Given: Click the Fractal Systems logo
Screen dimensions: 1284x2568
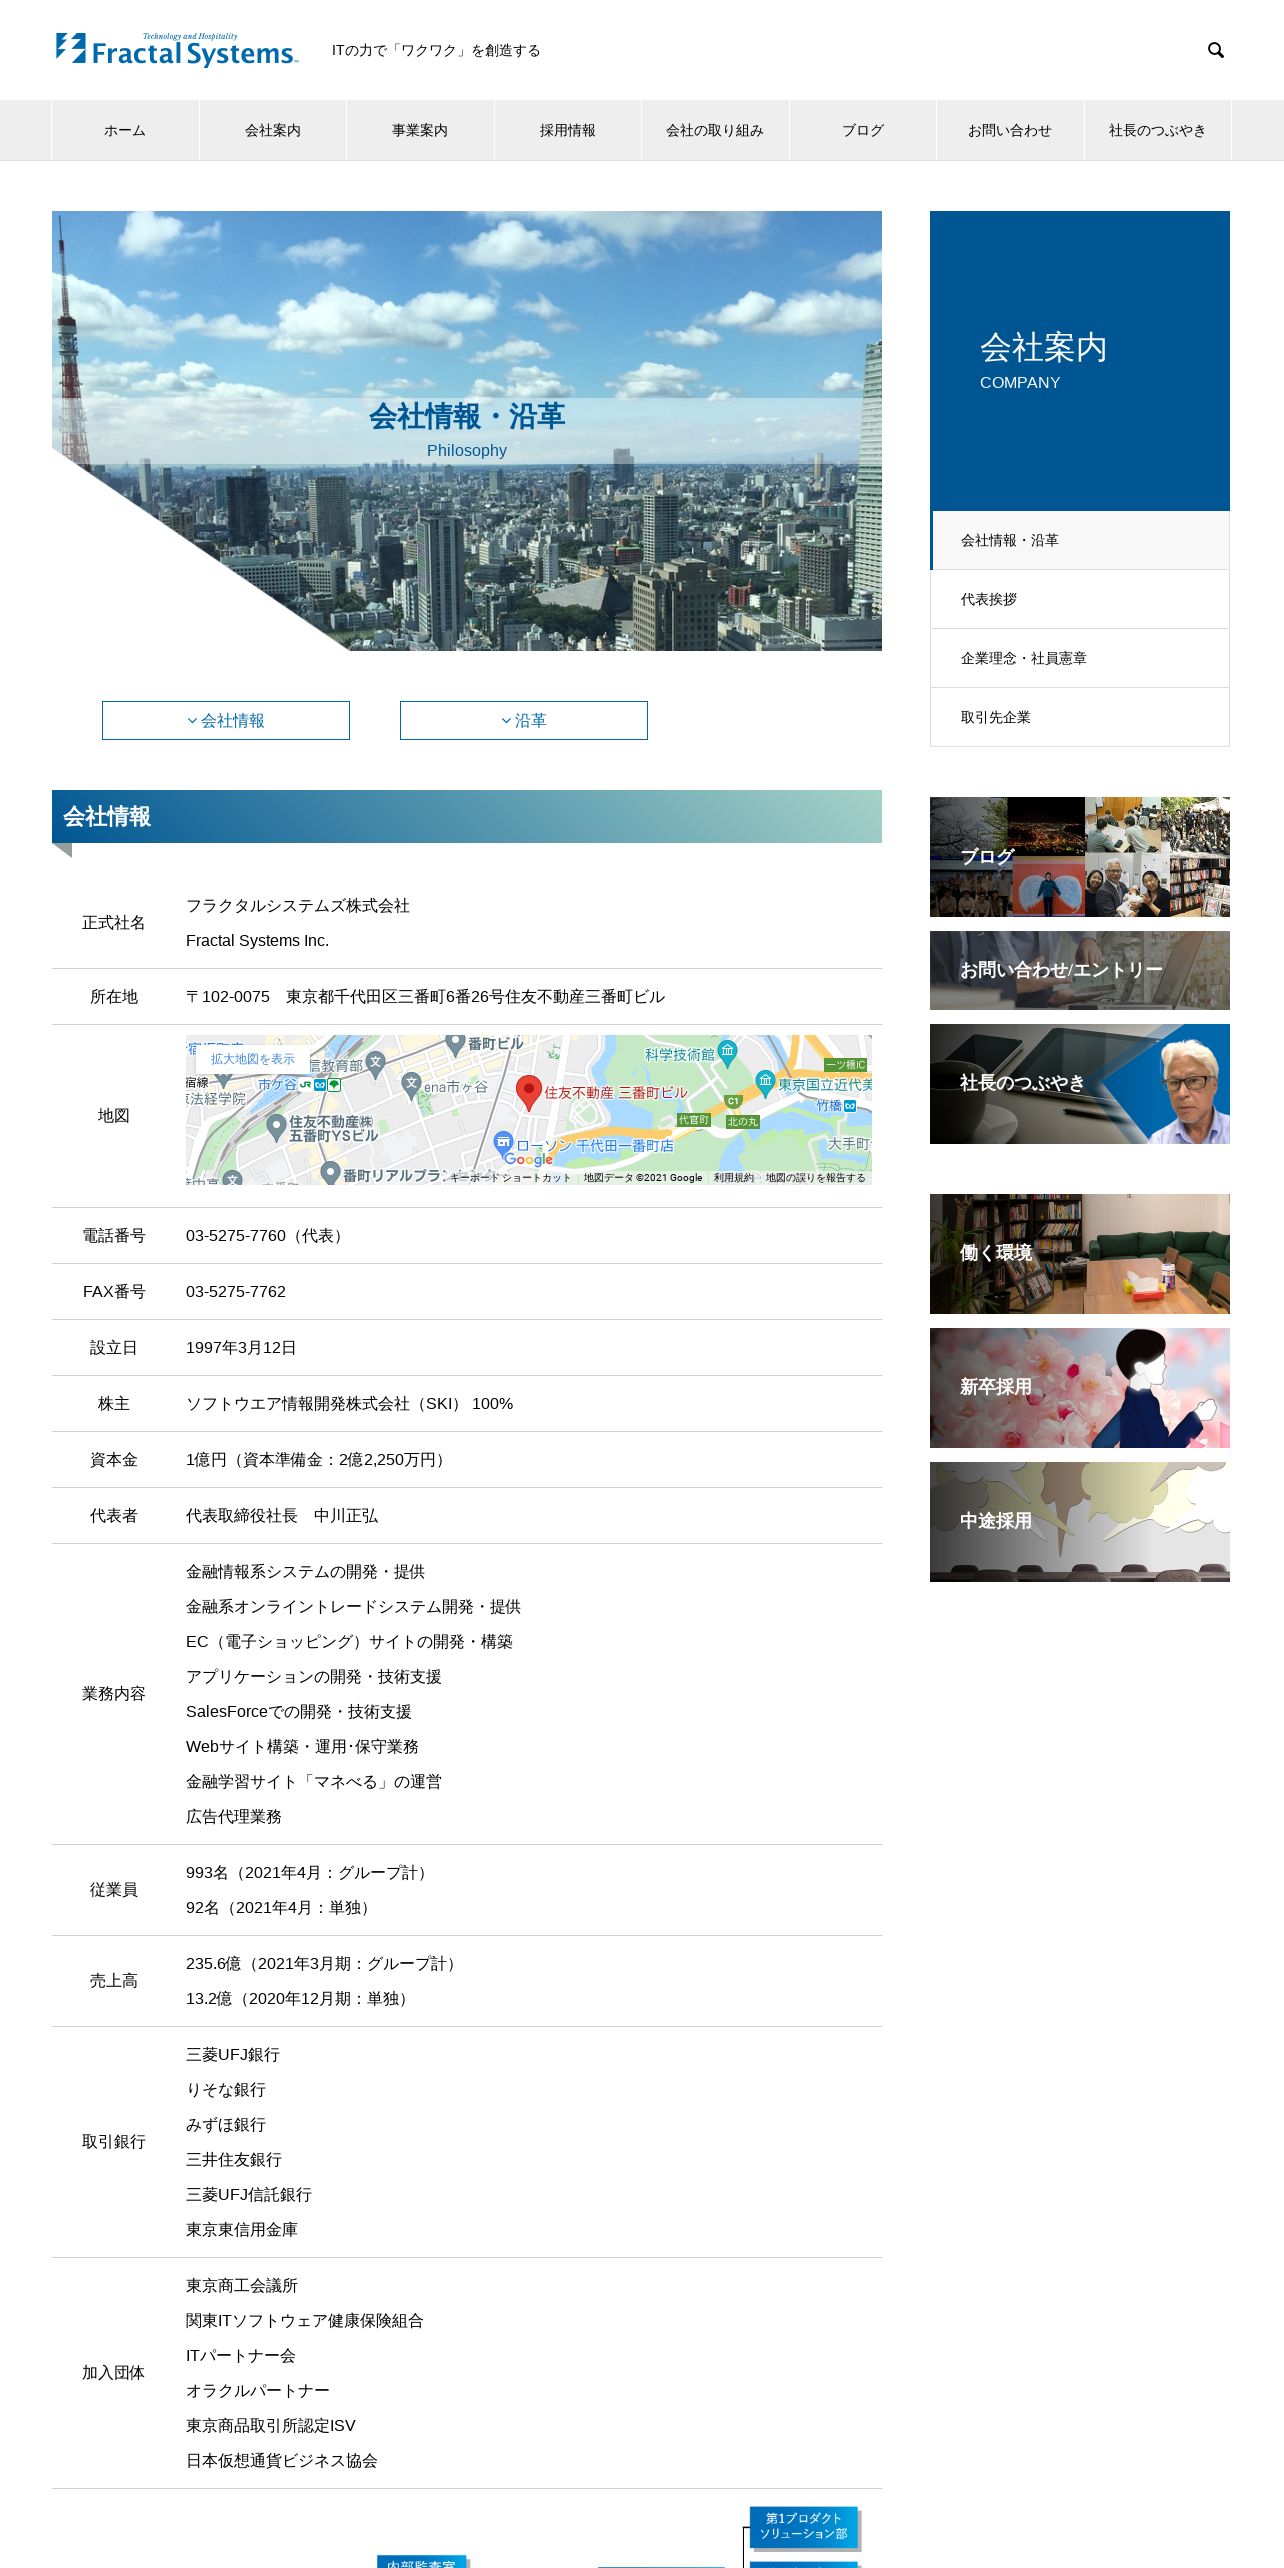Looking at the screenshot, I should tap(177, 50).
